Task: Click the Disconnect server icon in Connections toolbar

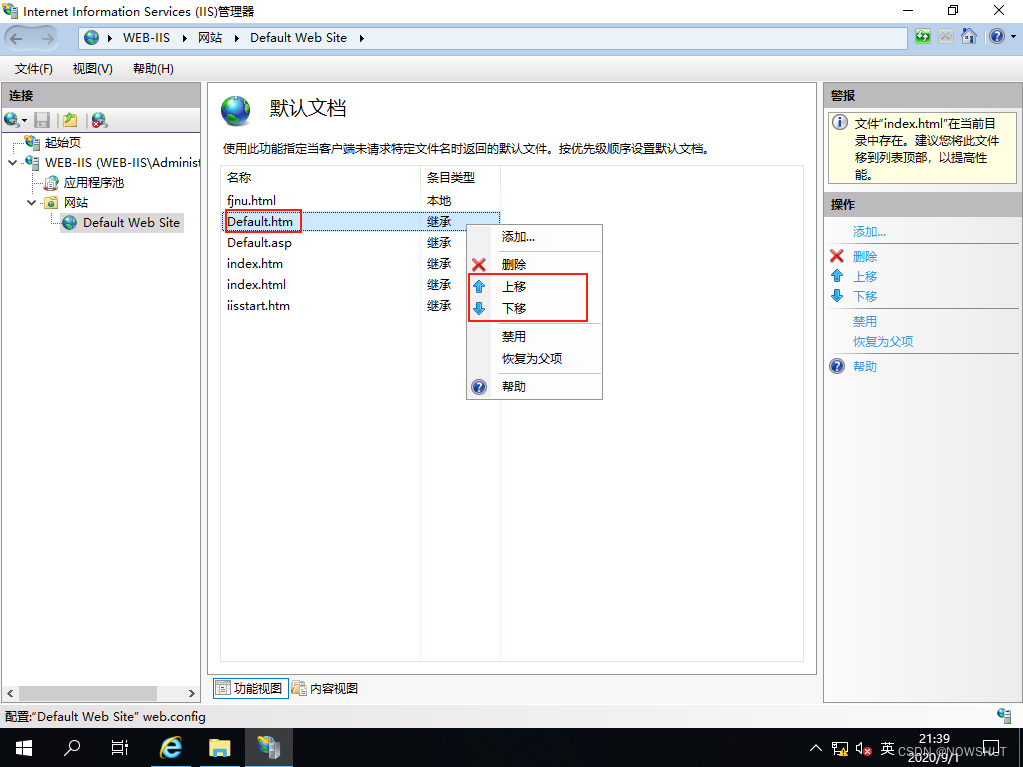Action: click(x=98, y=119)
